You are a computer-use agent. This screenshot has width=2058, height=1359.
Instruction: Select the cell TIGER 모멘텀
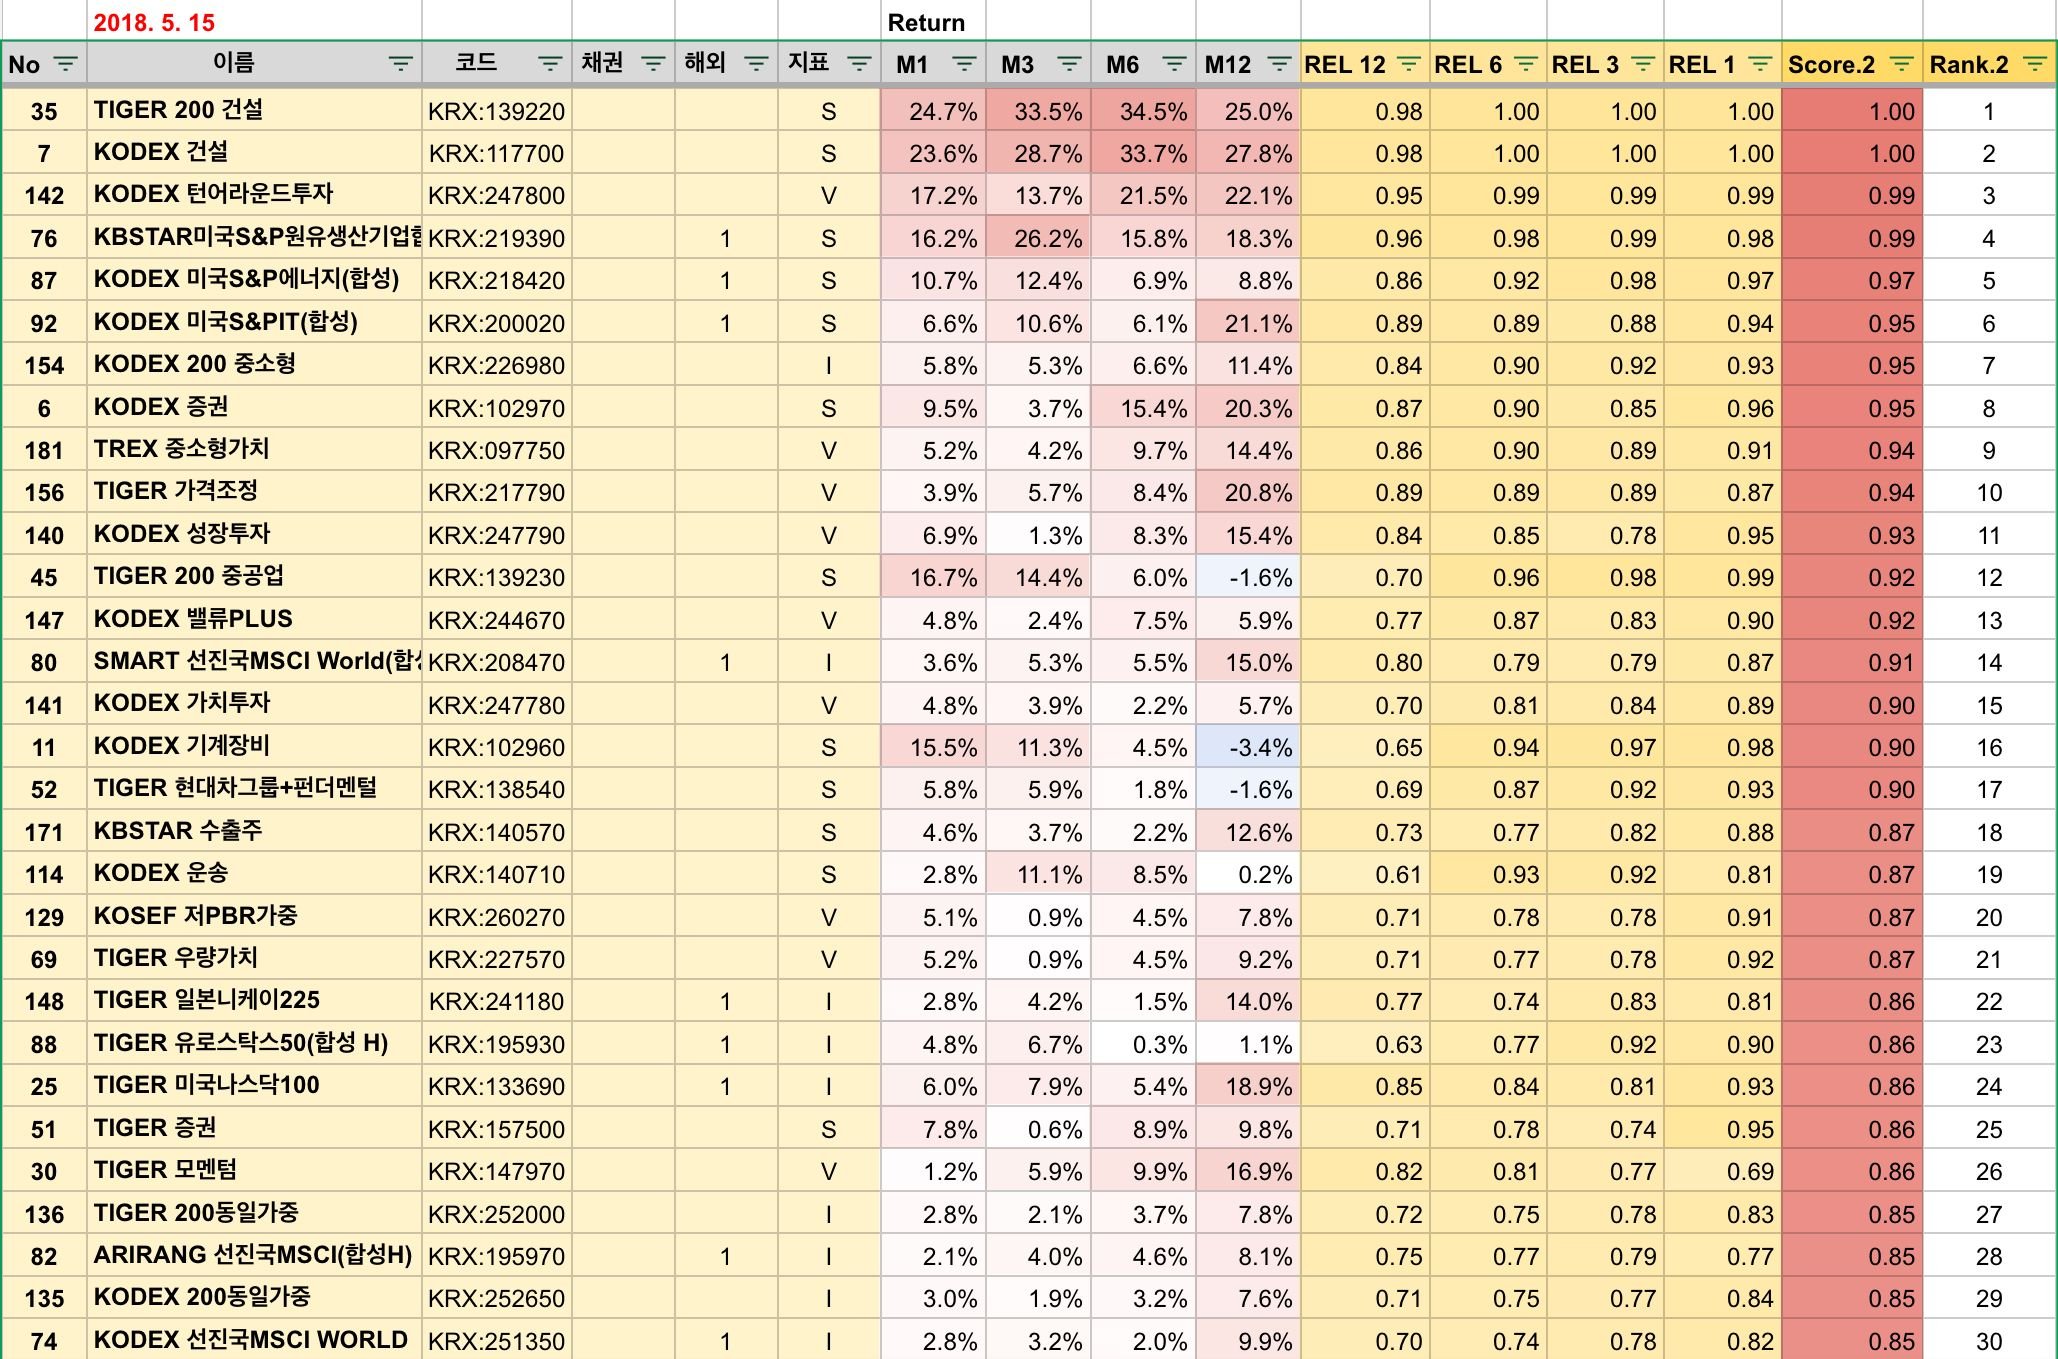coord(254,1170)
